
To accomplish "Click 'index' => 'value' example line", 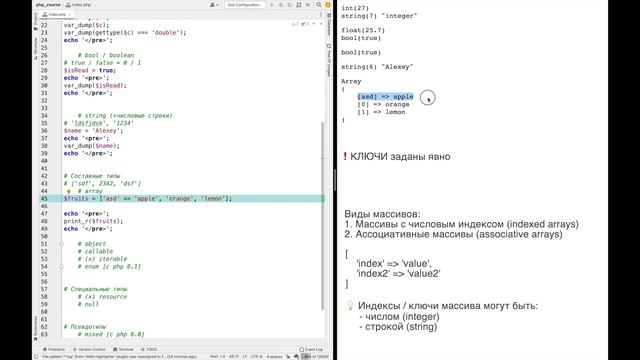I will [x=394, y=264].
